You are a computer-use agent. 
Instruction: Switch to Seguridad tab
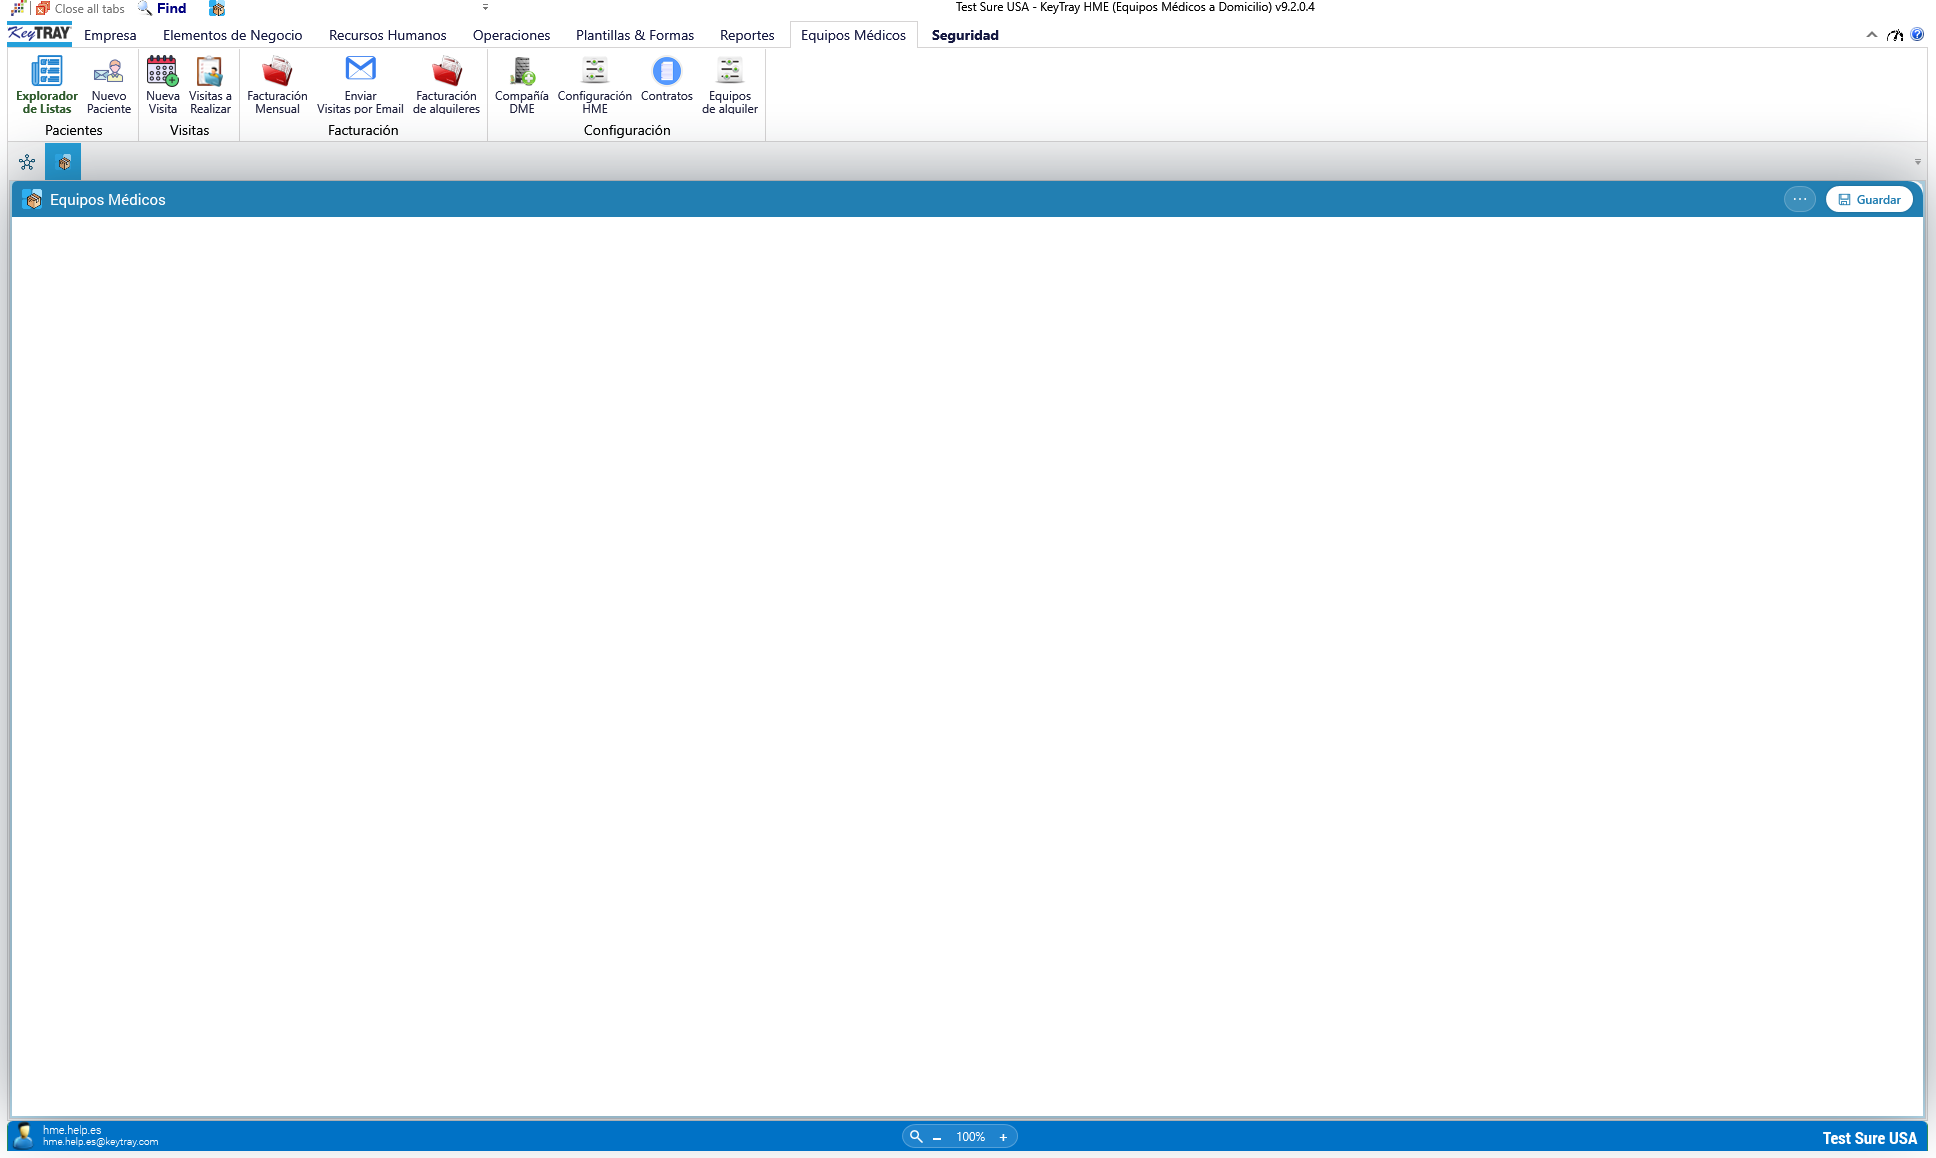coord(965,35)
